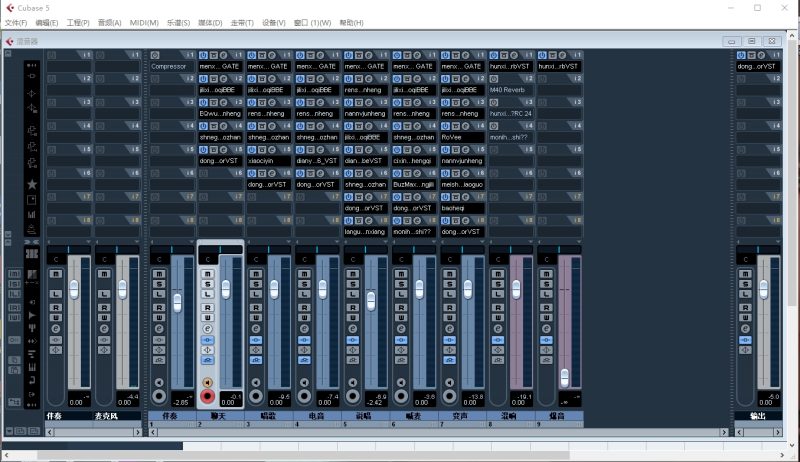Toggle the monitor button on 说唱 channel

[353, 382]
